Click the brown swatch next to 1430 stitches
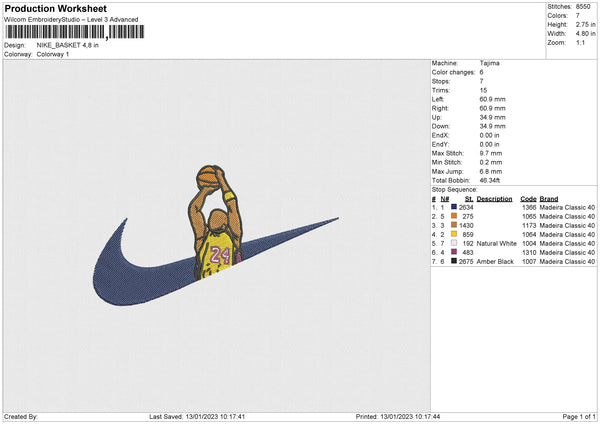This screenshot has width=600, height=424. click(x=454, y=225)
